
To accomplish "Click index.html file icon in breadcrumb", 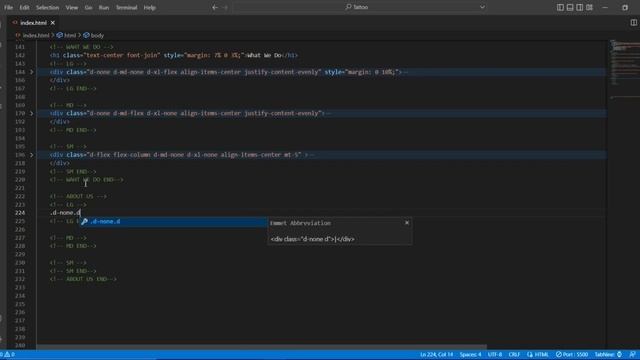I will coord(18,36).
